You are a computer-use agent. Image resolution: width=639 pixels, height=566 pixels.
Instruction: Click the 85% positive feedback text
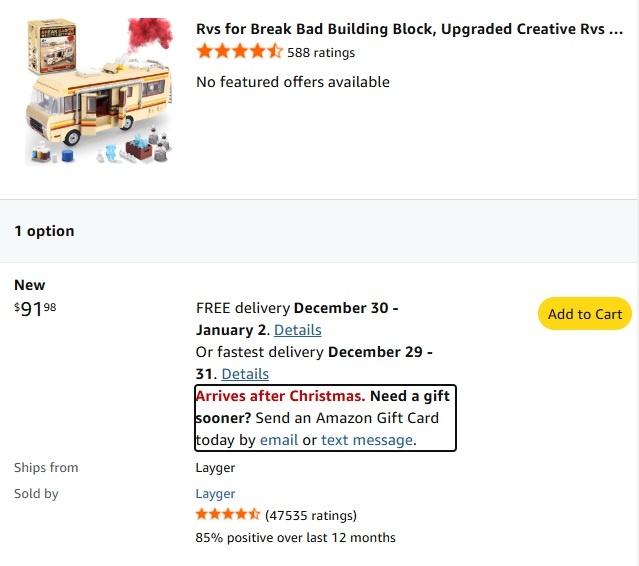tap(295, 538)
